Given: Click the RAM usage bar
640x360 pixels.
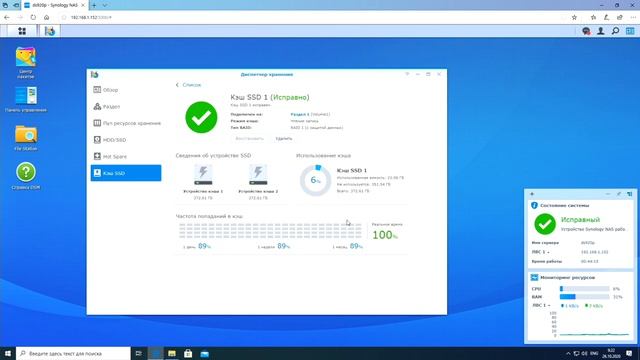Looking at the screenshot, I should coord(584,297).
